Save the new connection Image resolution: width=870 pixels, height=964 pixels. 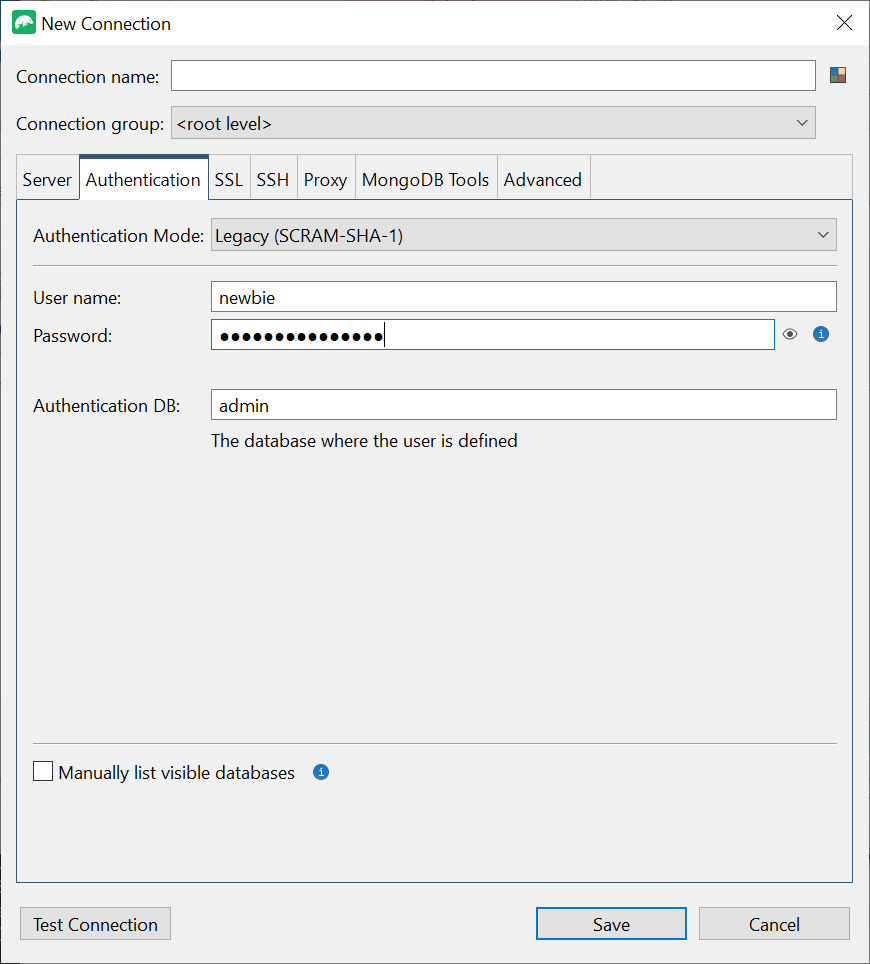point(611,923)
